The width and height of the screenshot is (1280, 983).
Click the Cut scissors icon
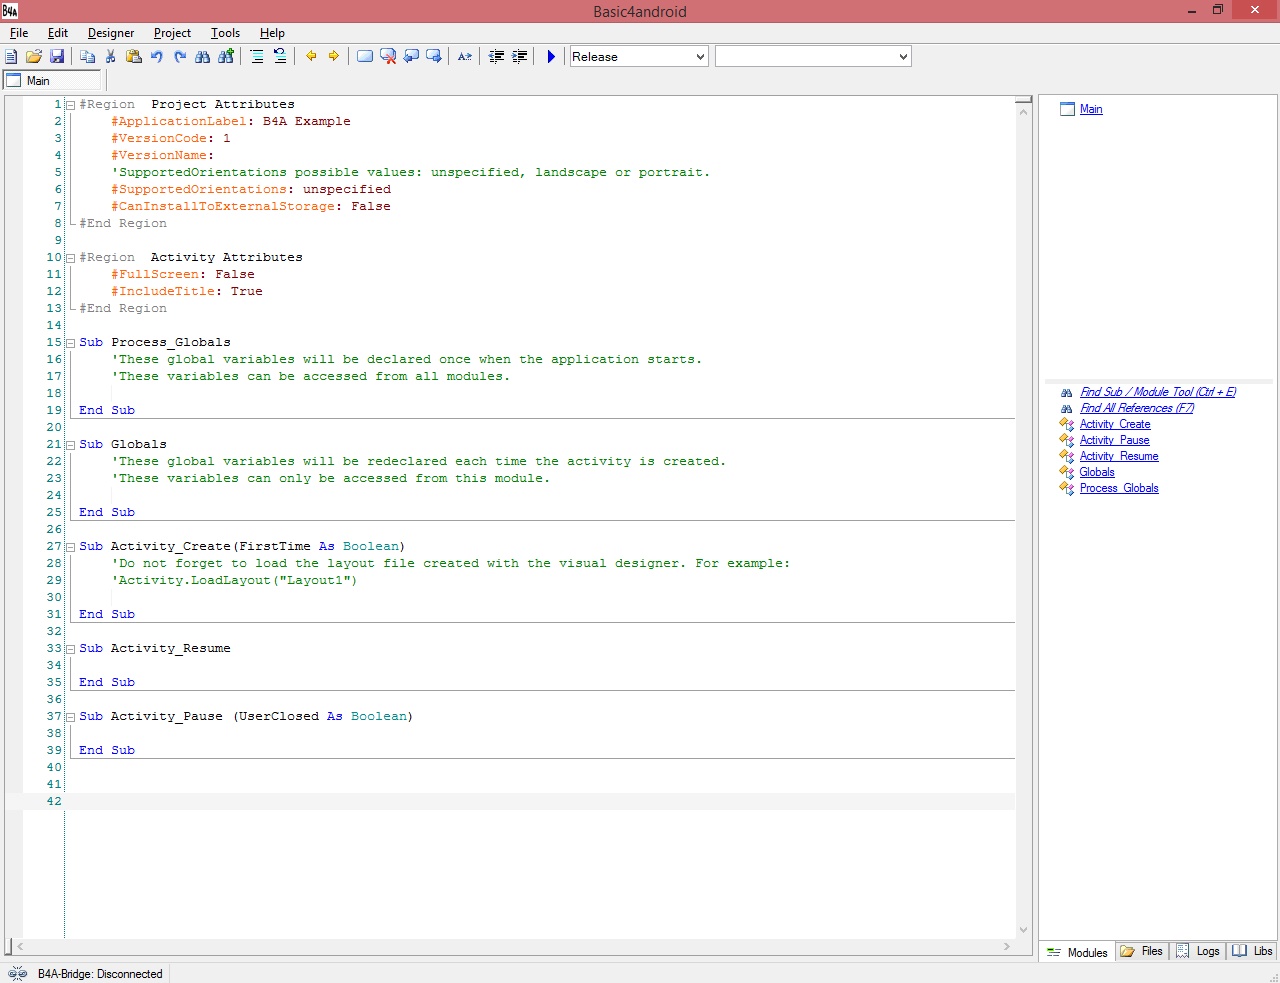coord(110,57)
